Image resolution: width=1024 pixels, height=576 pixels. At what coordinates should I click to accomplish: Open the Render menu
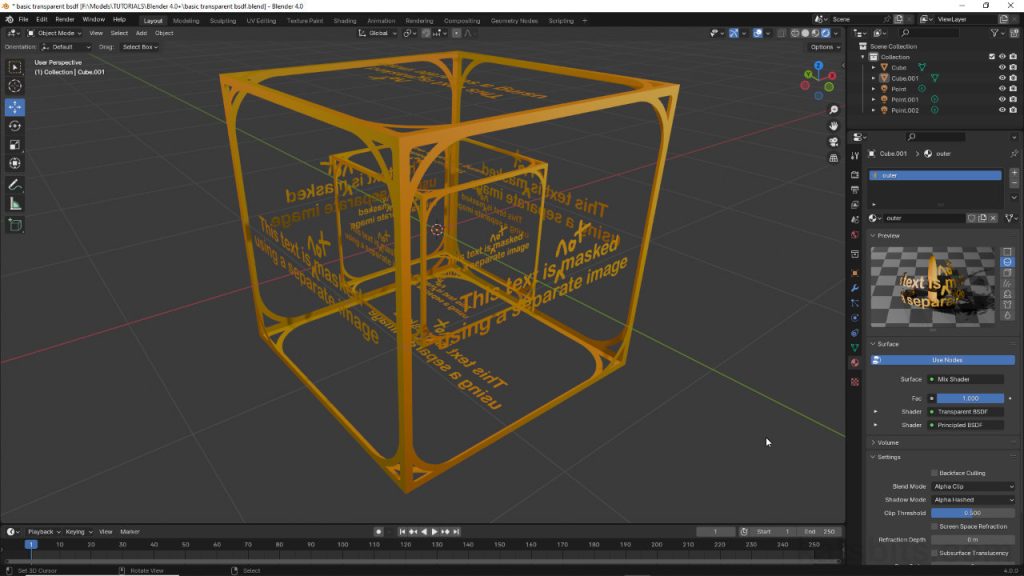point(65,19)
